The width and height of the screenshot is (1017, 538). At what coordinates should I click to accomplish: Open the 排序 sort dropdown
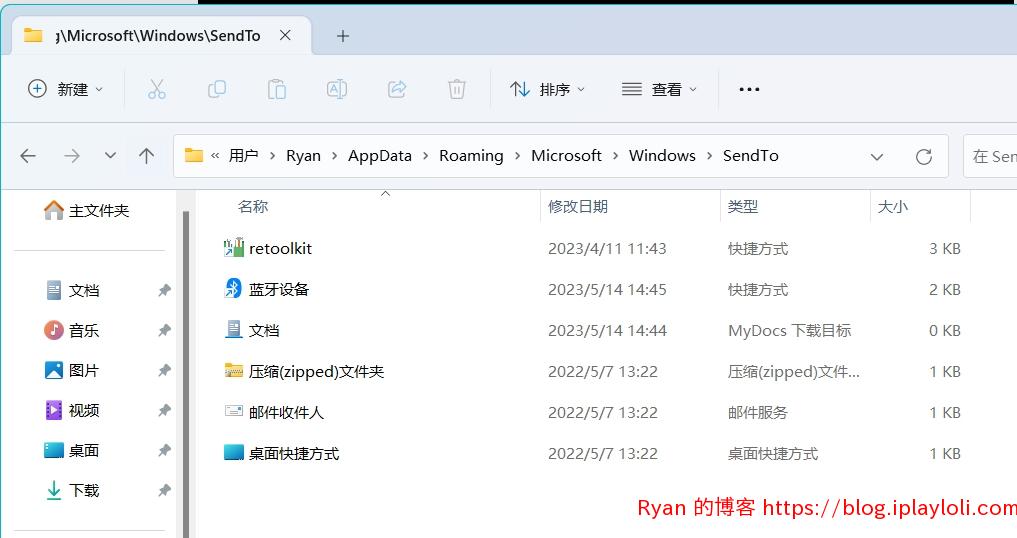tap(547, 89)
